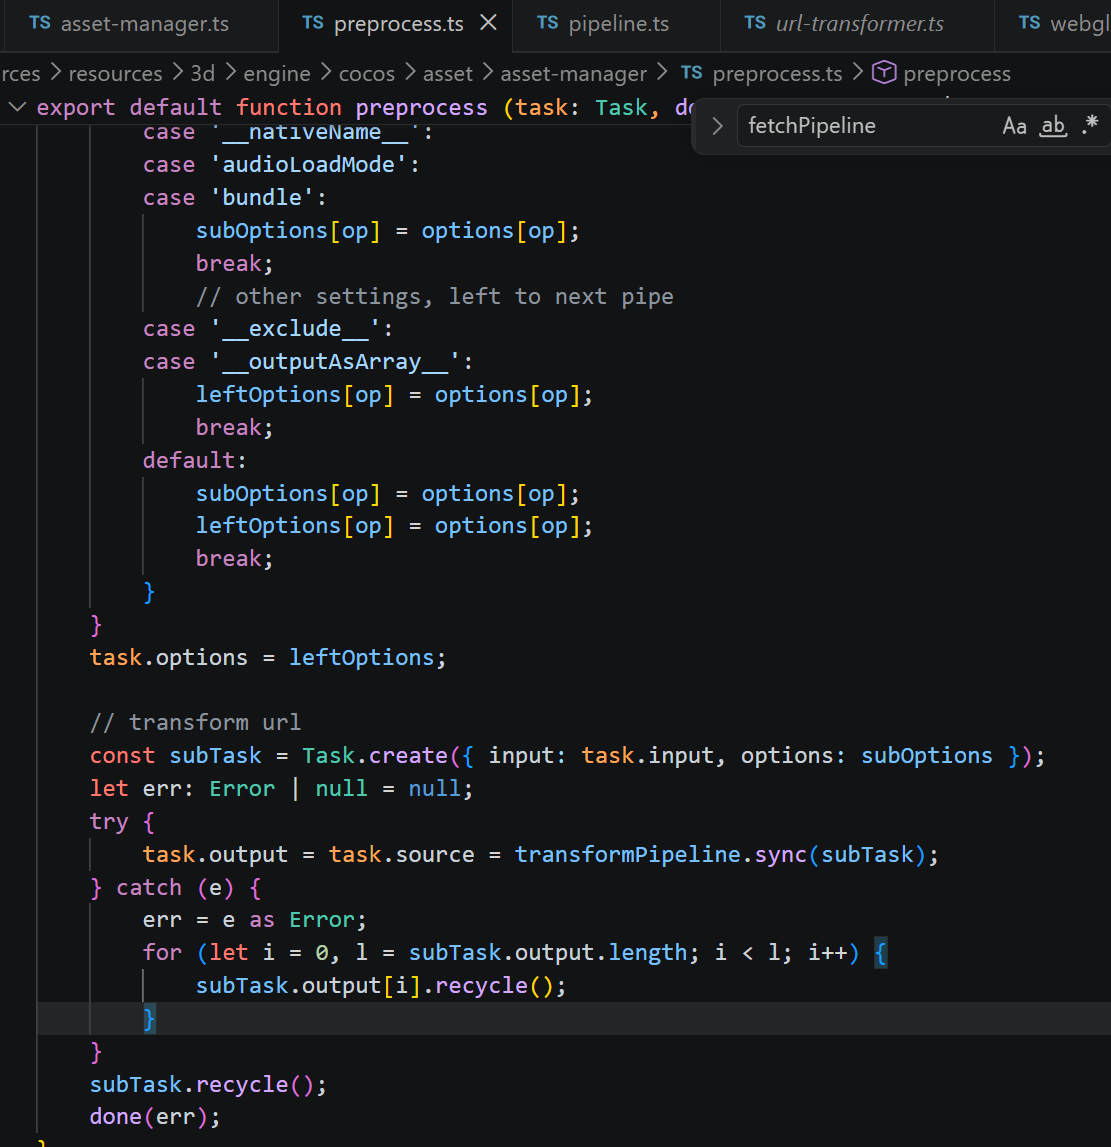Select '3d' in the breadcrumb path
This screenshot has width=1111, height=1147.
click(203, 74)
